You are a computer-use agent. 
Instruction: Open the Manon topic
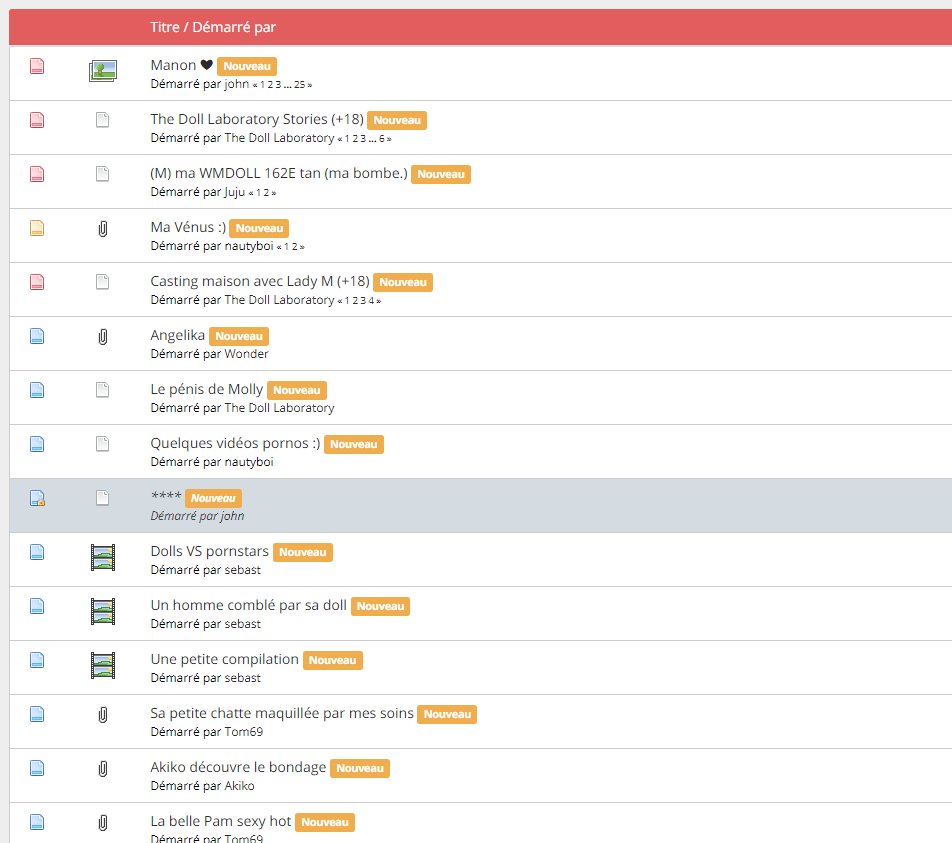173,65
